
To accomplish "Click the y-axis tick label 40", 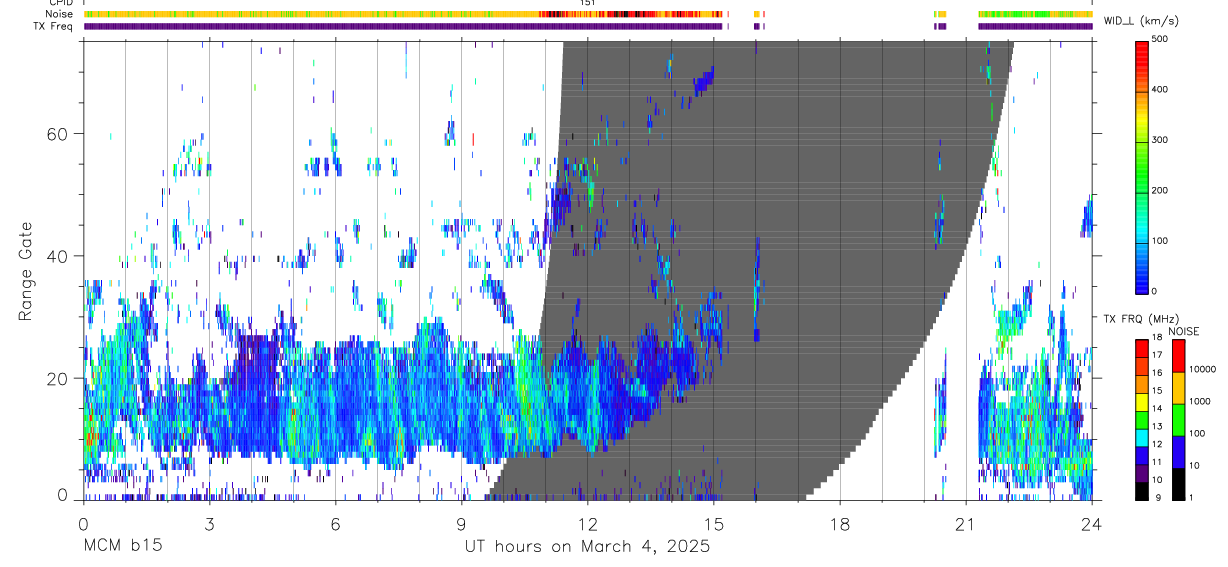I will 58,256.
